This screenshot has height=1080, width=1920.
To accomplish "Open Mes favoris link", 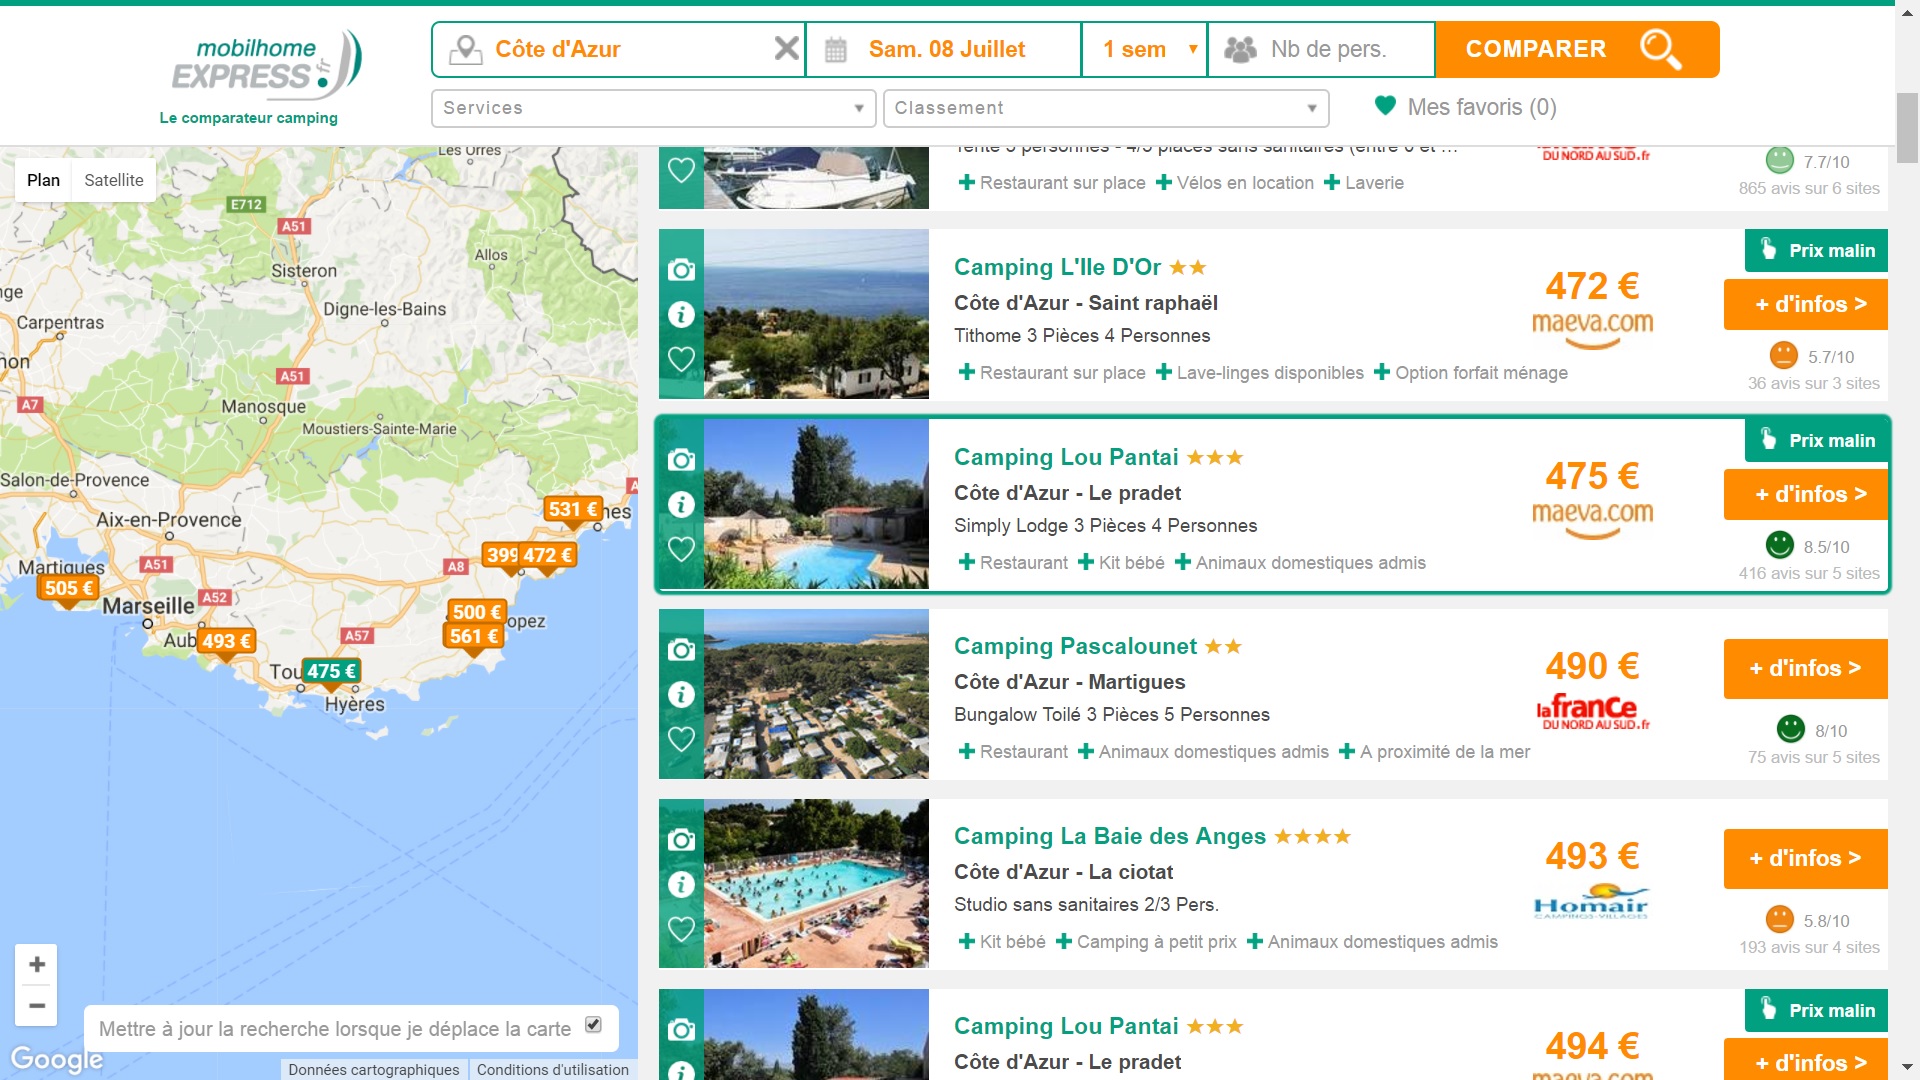I will [x=1466, y=107].
